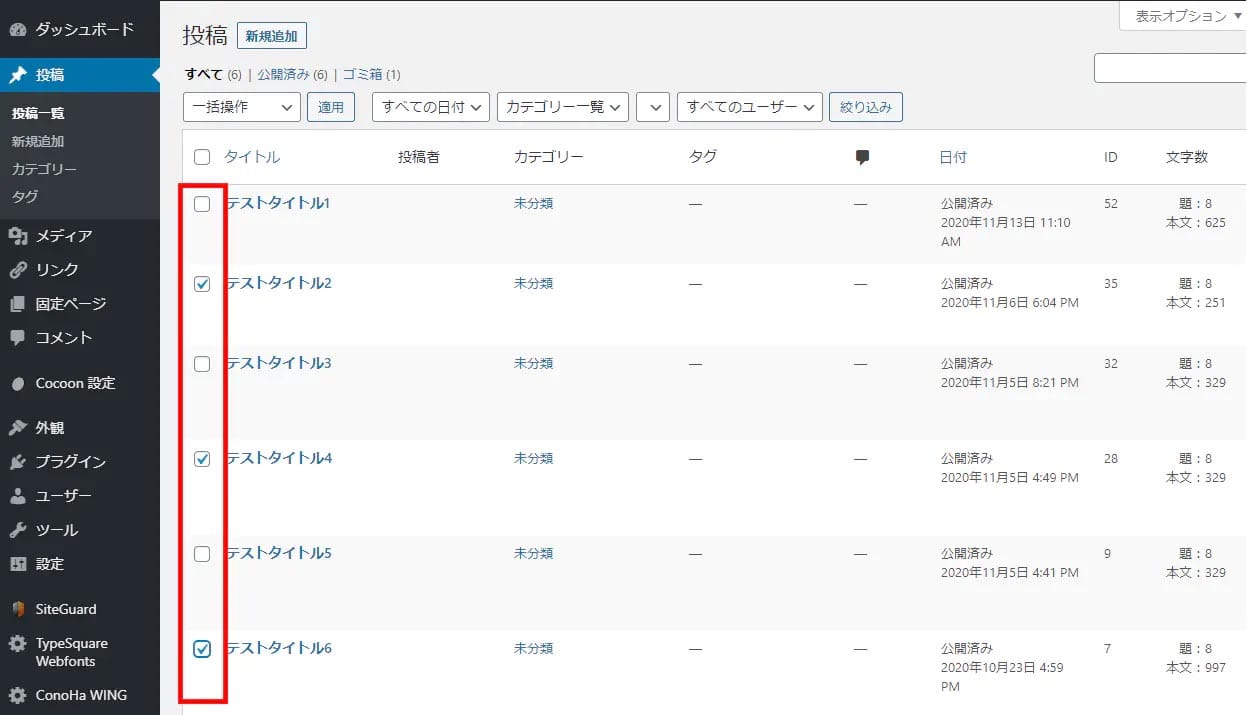Open the すべての日付 date filter dropdown
1247x715 pixels.
(x=430, y=106)
